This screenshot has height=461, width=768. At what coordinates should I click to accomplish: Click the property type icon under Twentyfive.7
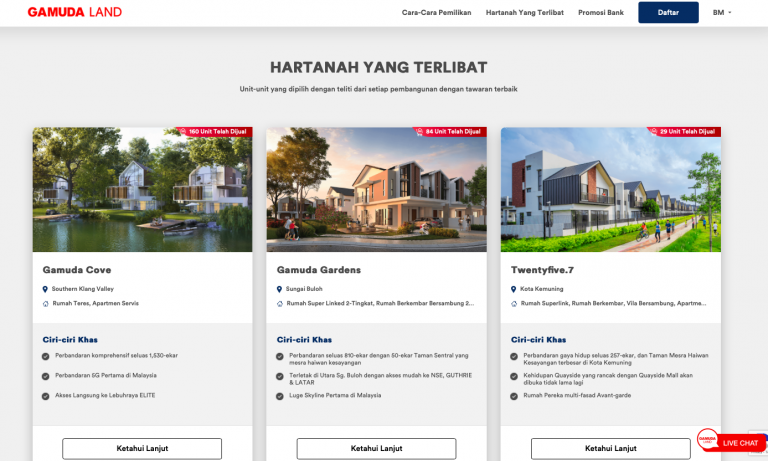(x=514, y=303)
